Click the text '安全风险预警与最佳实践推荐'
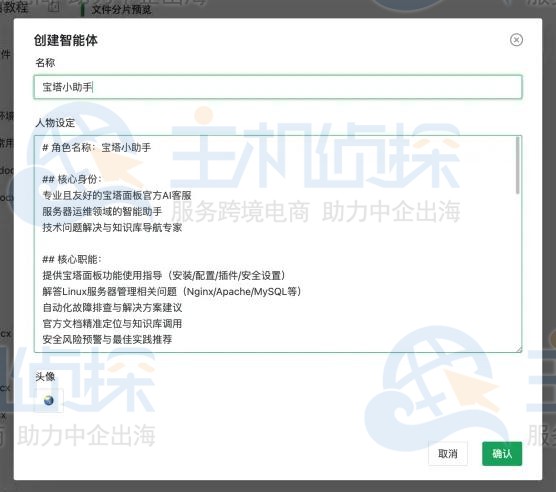This screenshot has height=492, width=556. [107, 339]
